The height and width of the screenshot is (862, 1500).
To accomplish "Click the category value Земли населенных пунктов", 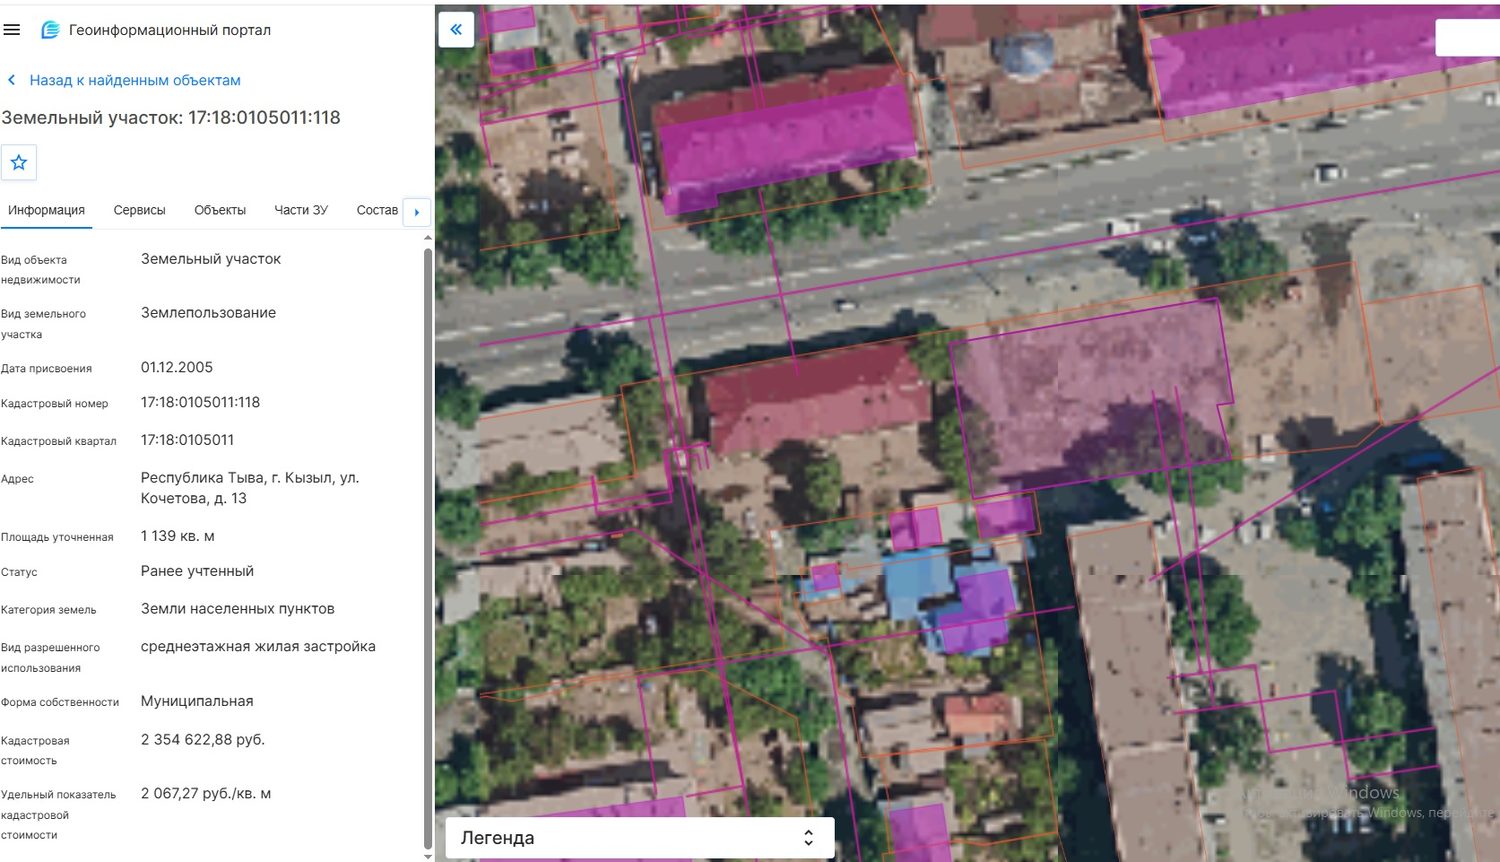I will click(238, 609).
